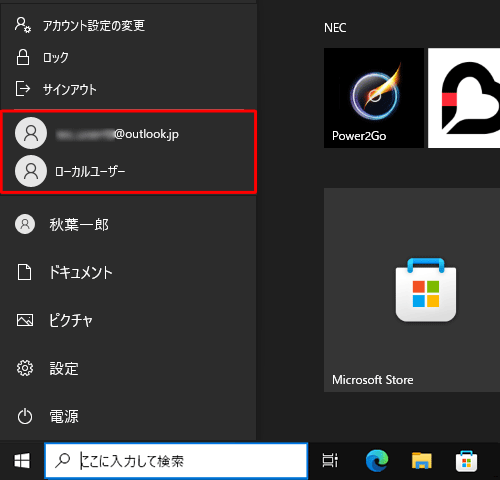Image resolution: width=500 pixels, height=480 pixels.
Task: Click the sign-out arrow icon
Action: point(23,89)
